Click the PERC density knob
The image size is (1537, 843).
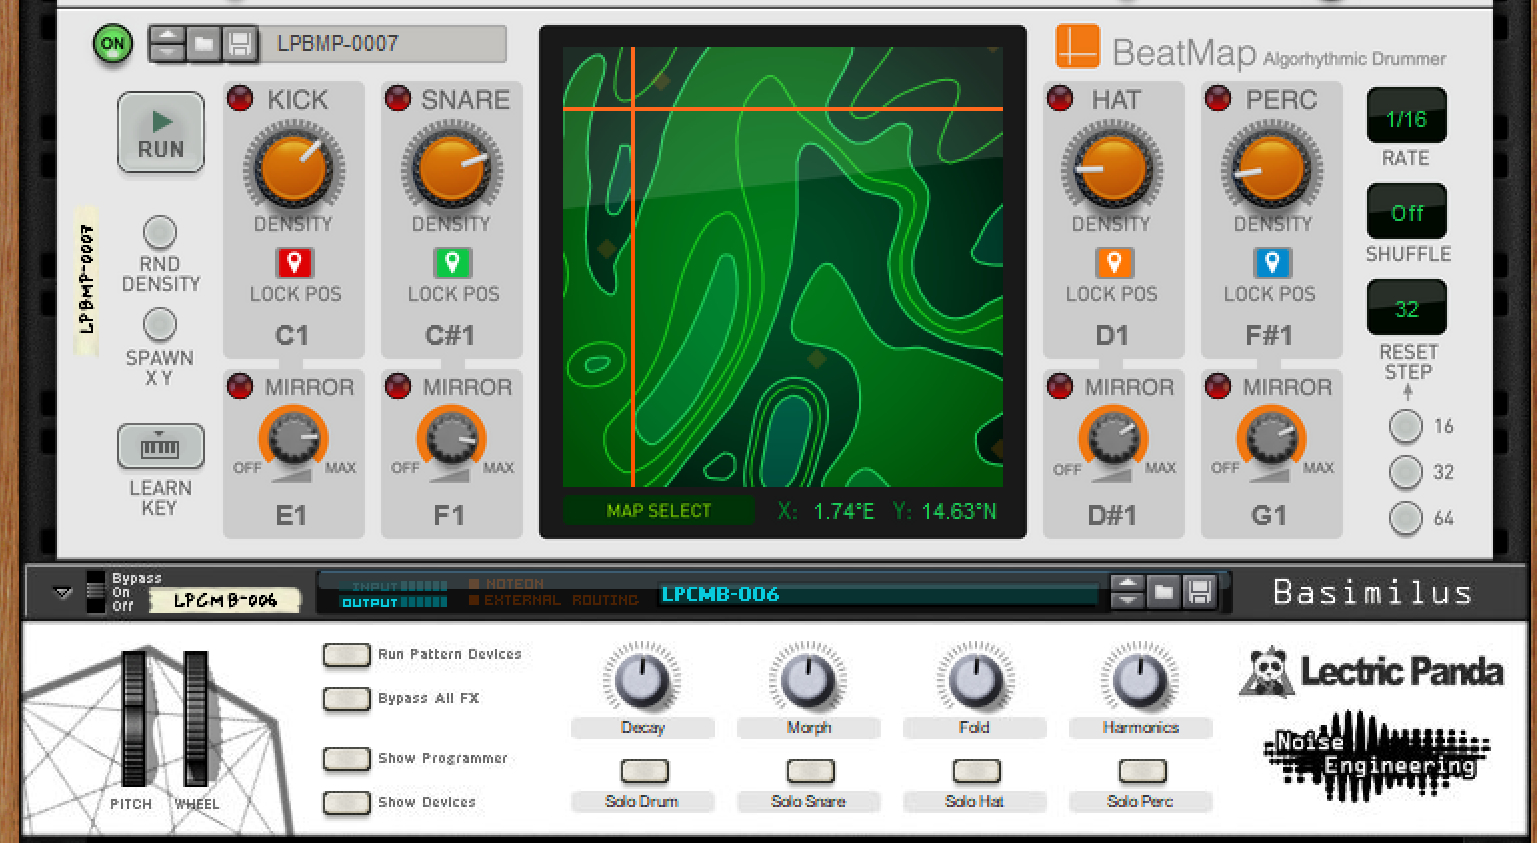point(1271,169)
